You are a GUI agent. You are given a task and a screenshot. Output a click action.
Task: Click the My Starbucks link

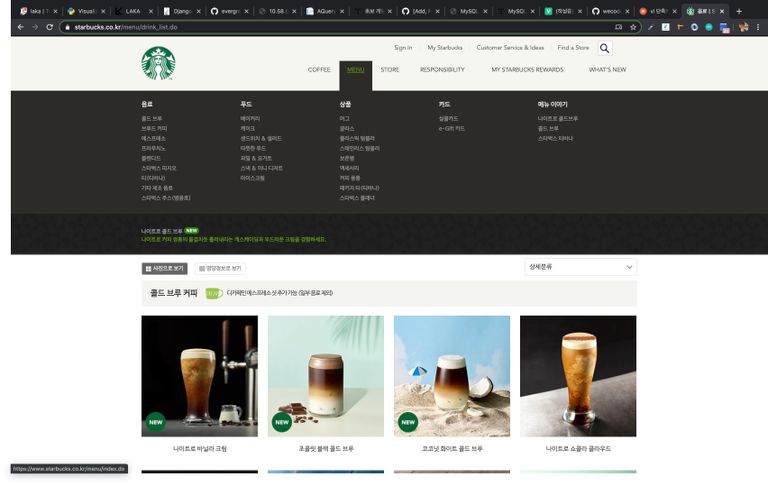point(445,48)
